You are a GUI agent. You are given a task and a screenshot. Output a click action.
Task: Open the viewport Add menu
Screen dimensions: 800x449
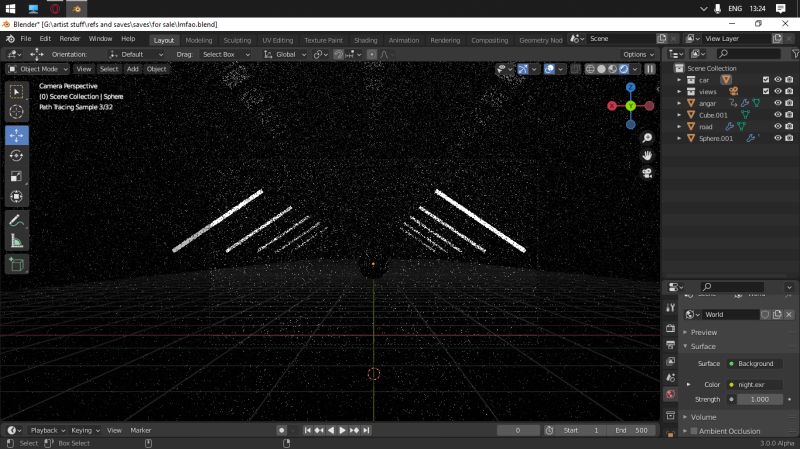click(133, 69)
